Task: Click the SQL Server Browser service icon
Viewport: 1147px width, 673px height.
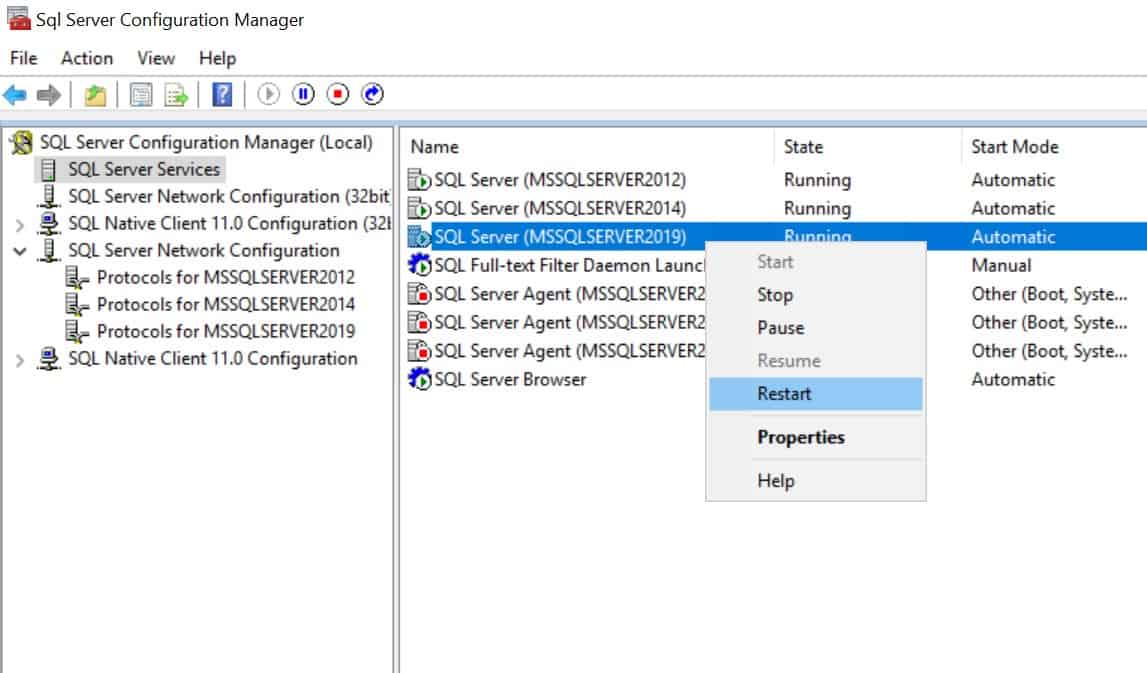Action: pyautogui.click(x=419, y=379)
